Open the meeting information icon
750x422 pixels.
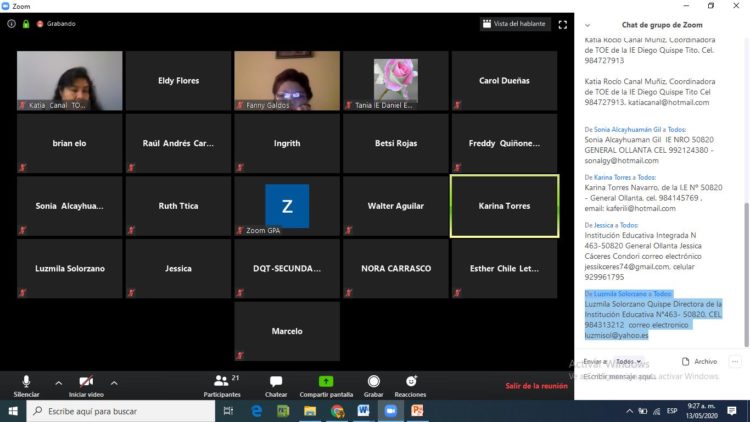(11, 23)
